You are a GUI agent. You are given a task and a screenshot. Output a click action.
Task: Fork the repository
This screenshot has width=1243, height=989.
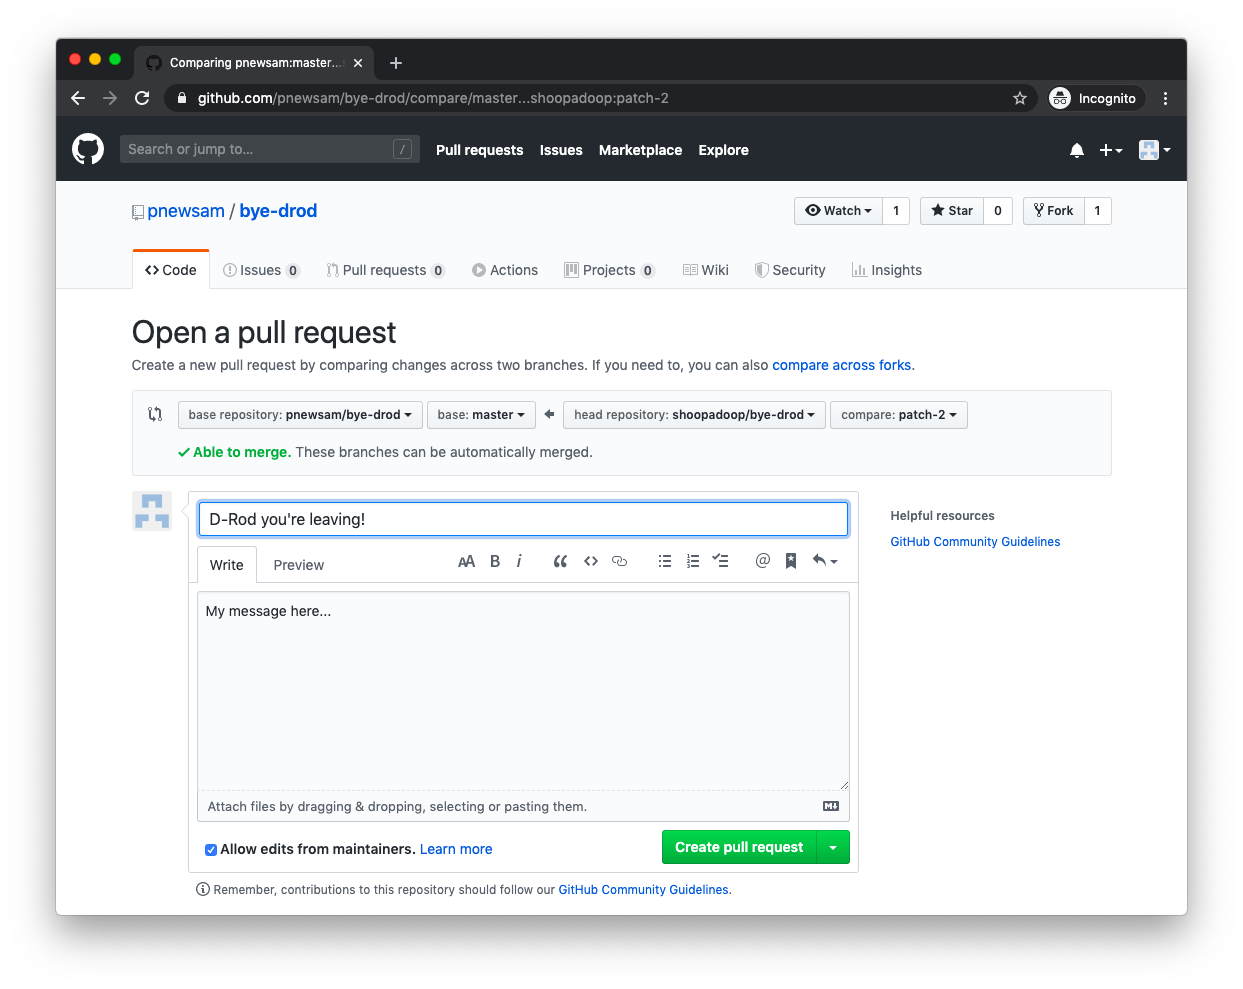pyautogui.click(x=1054, y=211)
